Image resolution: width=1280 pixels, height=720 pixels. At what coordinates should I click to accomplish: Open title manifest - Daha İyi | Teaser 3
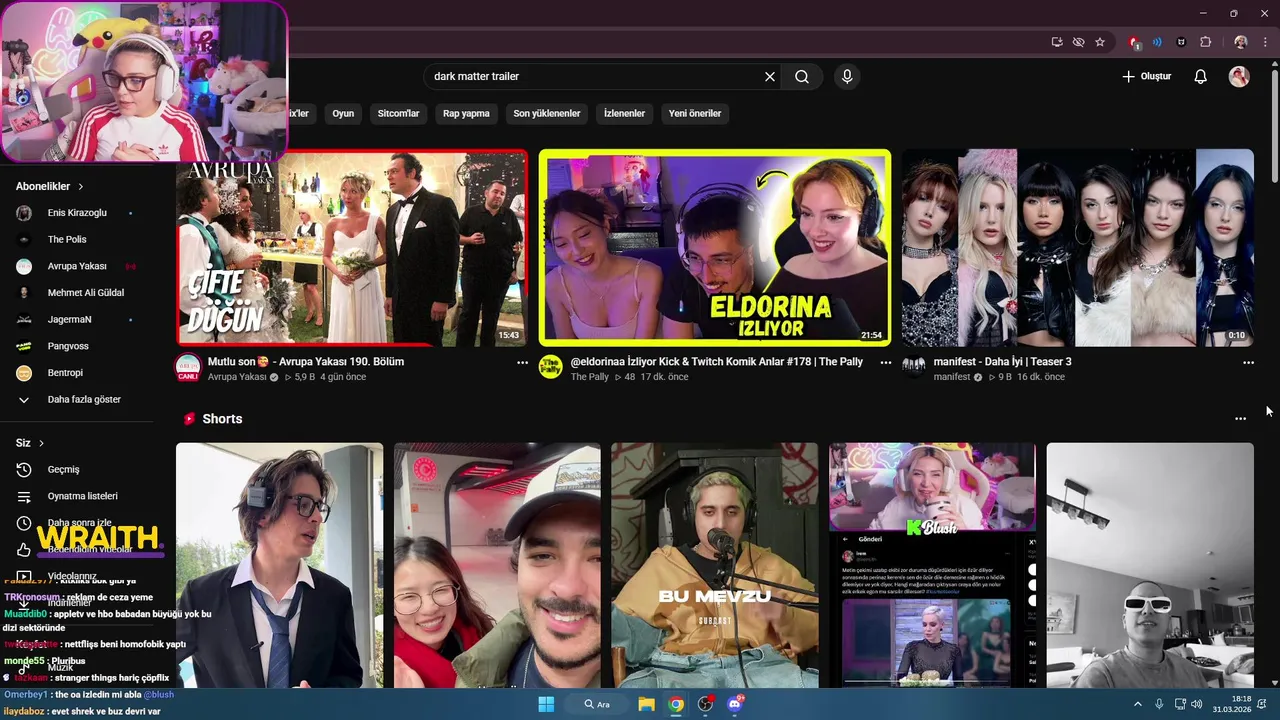click(x=1003, y=362)
